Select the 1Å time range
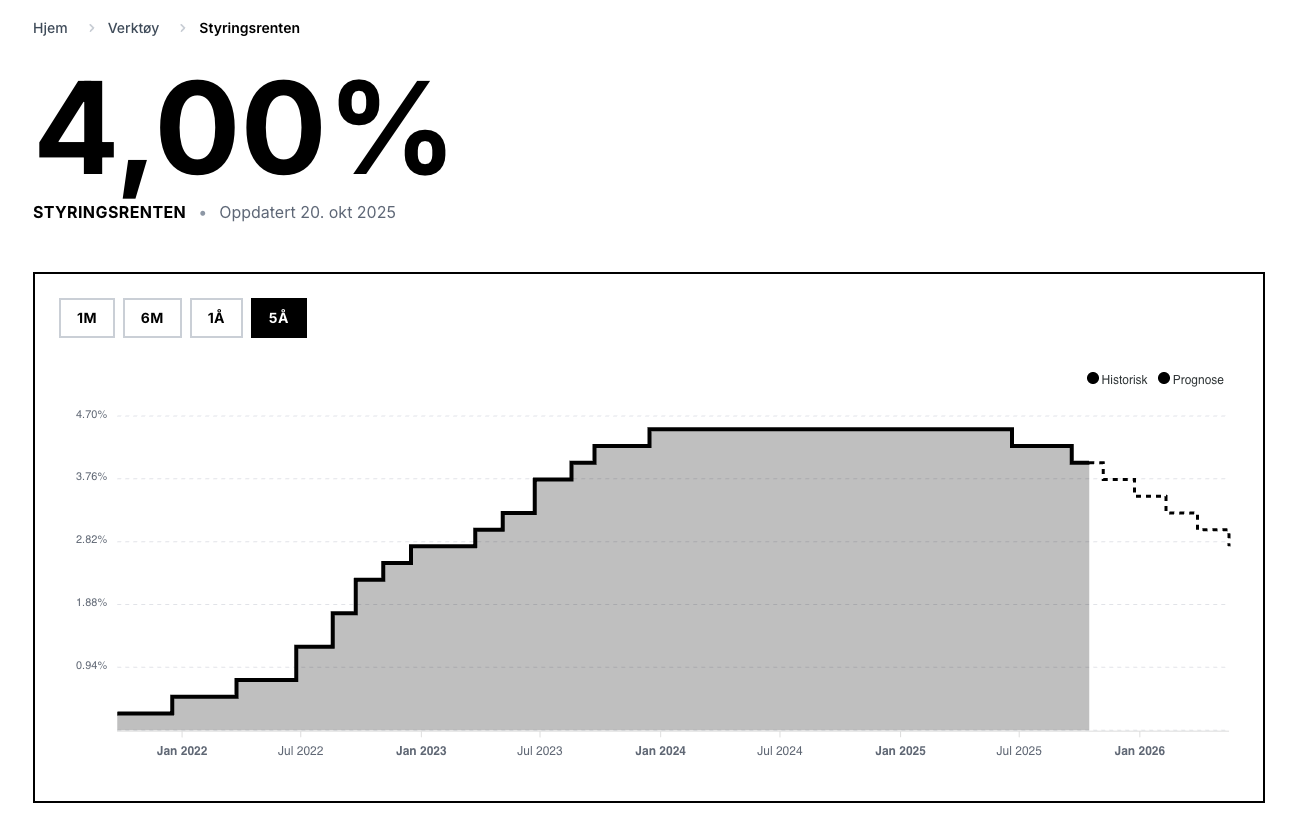 pos(216,318)
